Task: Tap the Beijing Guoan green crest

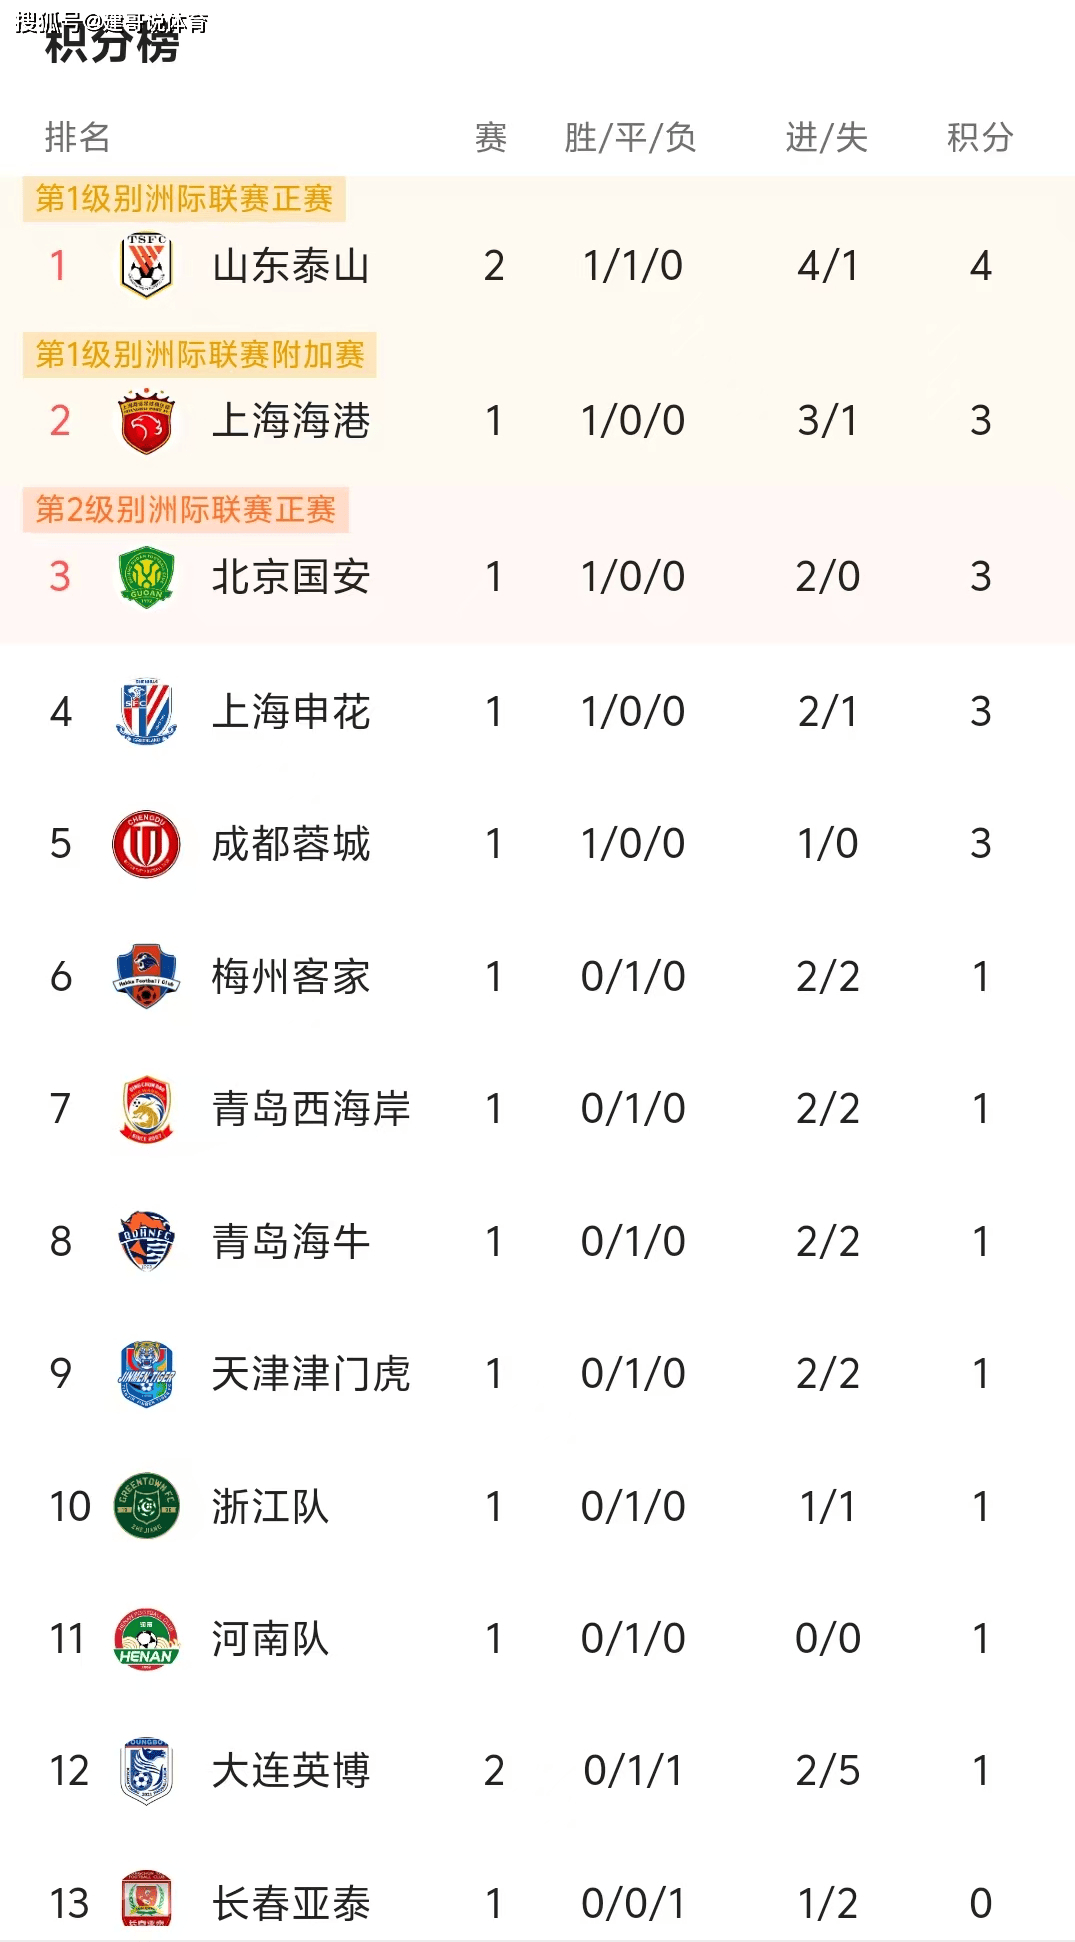Action: click(x=146, y=577)
